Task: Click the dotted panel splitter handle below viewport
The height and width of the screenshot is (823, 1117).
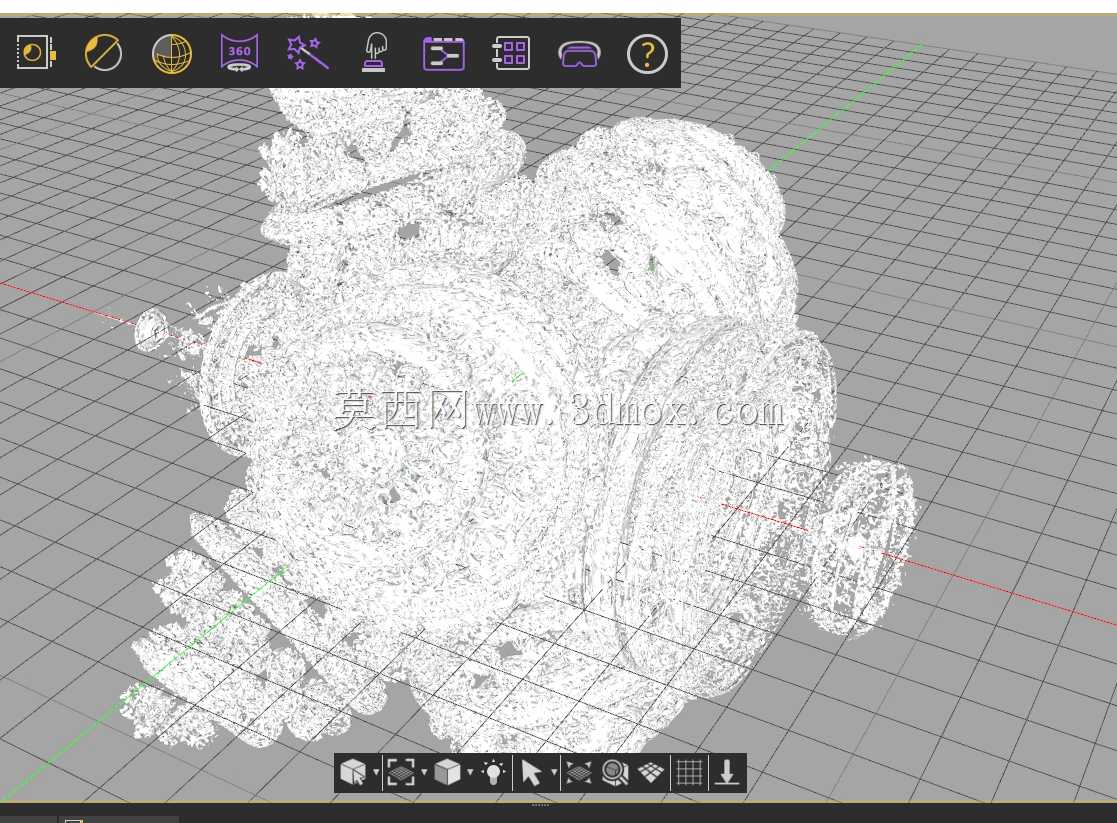Action: 541,805
